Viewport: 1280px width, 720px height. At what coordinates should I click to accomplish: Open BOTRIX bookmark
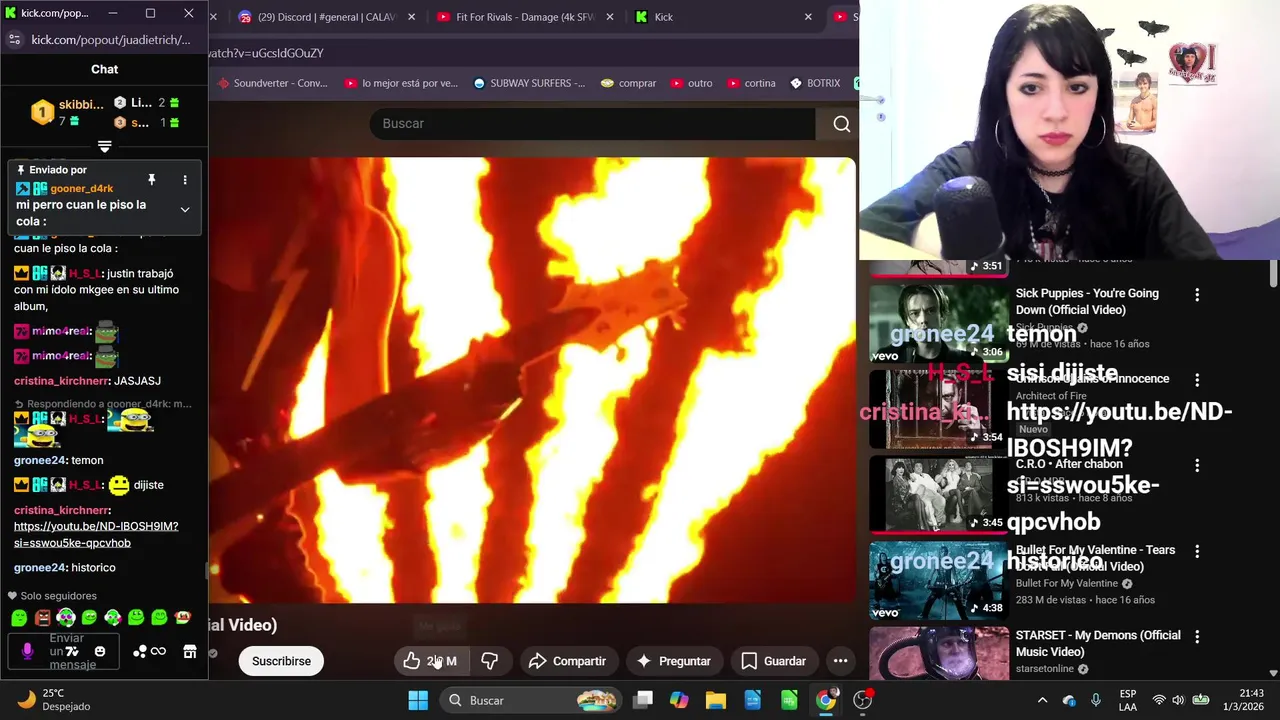[815, 83]
